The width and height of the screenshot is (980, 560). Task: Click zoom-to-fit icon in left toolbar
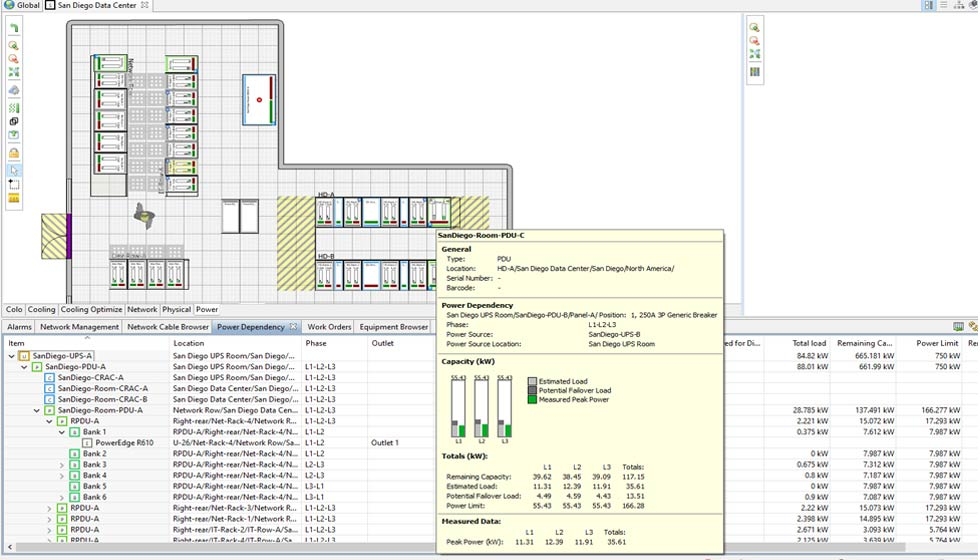pos(14,73)
